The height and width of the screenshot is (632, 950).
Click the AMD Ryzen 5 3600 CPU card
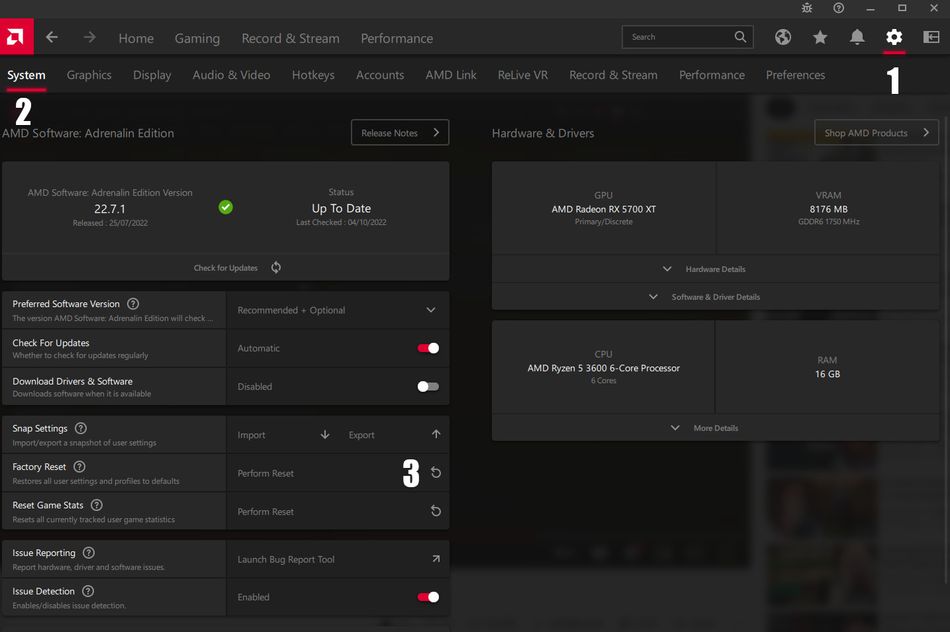[x=603, y=367]
